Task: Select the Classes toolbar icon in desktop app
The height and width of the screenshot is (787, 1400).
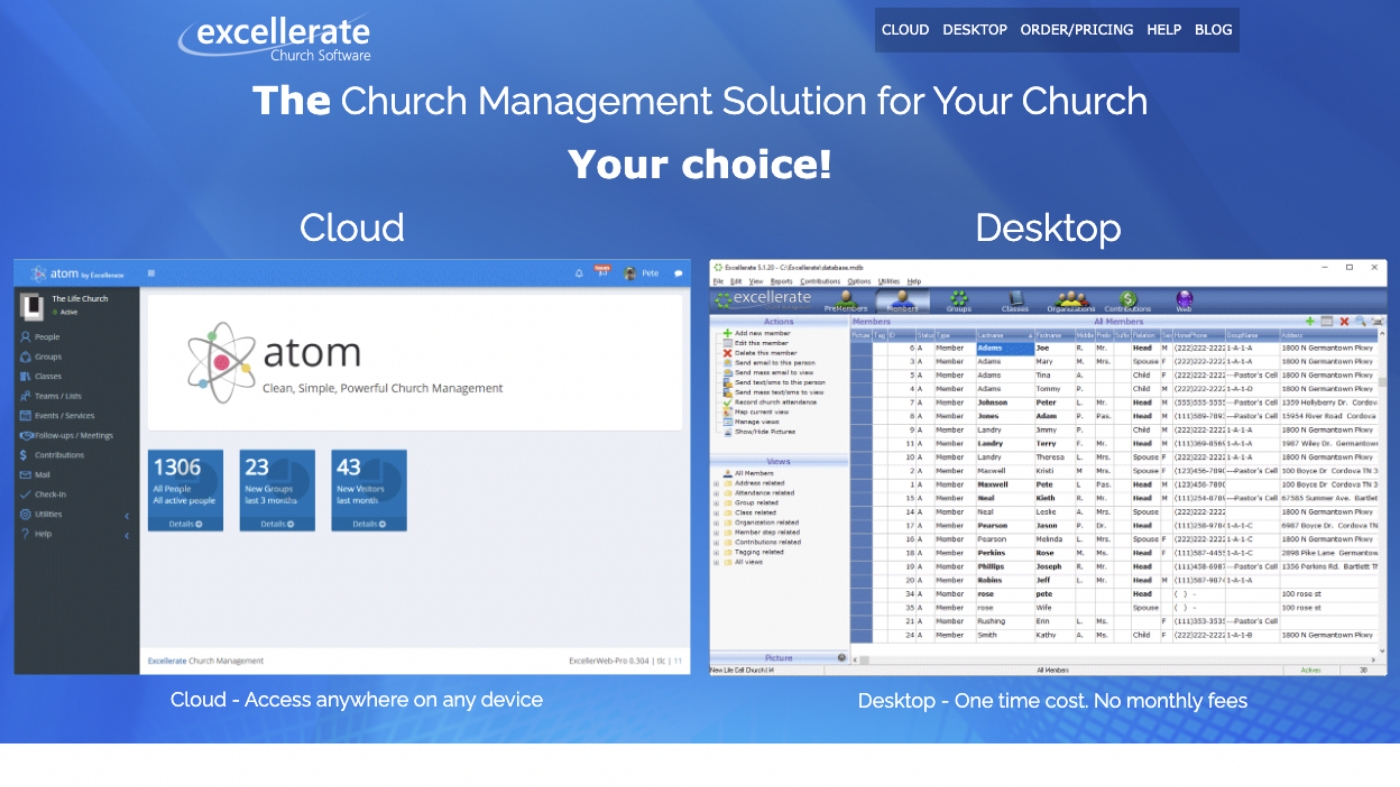Action: point(1015,301)
